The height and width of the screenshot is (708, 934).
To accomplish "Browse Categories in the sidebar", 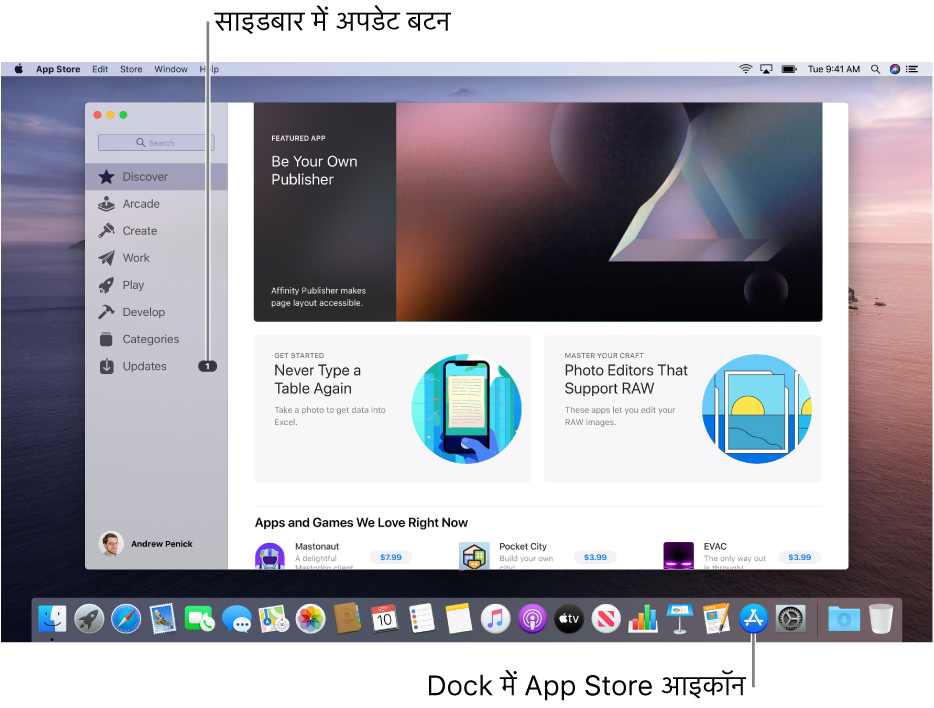I will [156, 339].
